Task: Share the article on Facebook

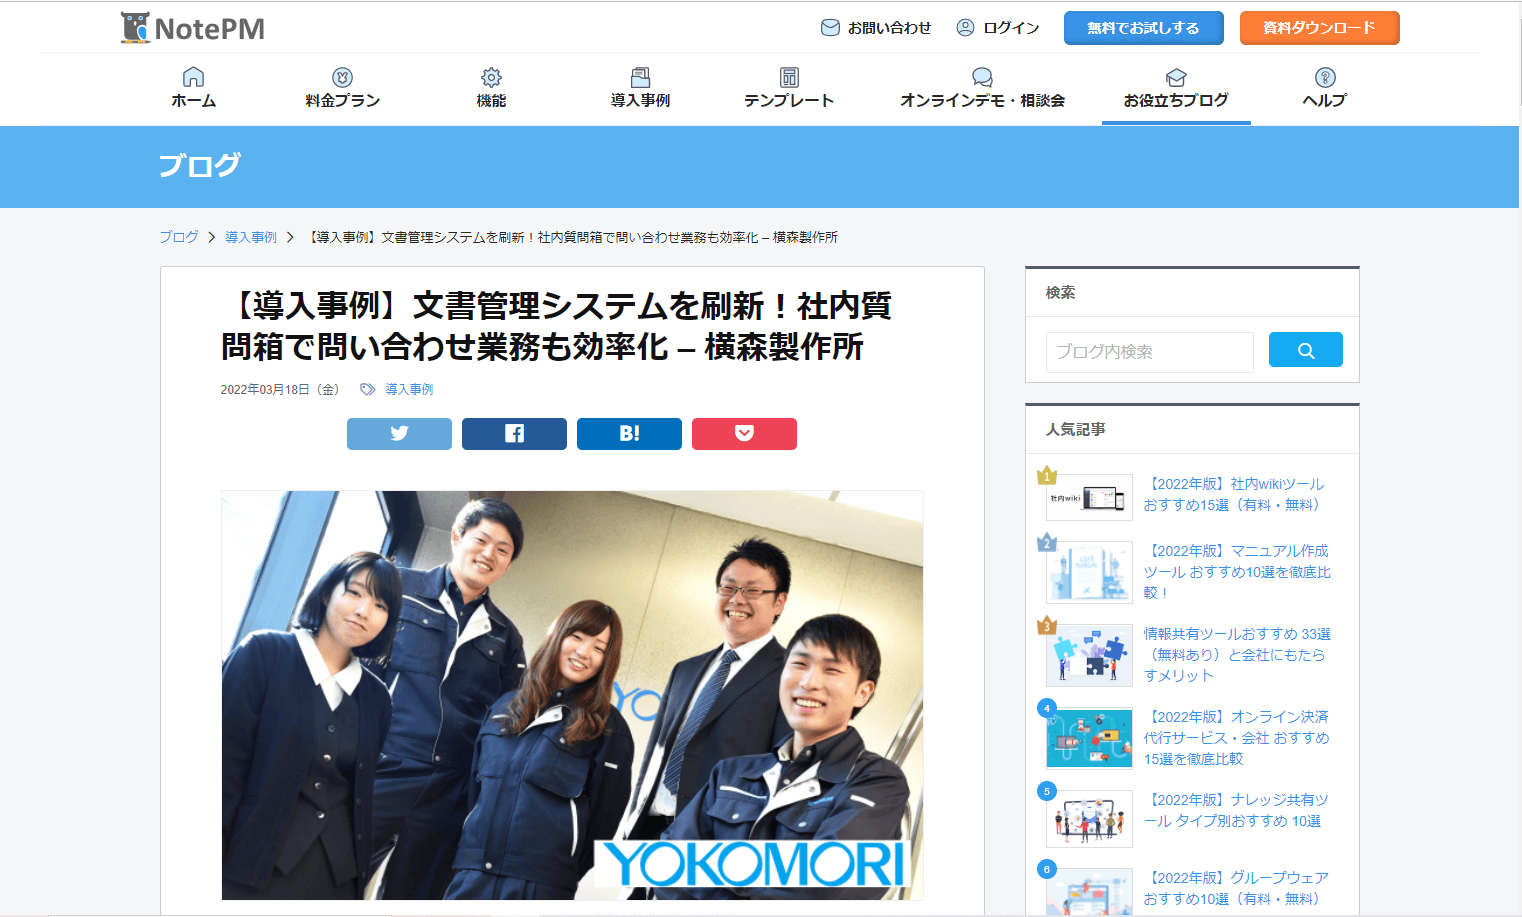Action: [x=514, y=434]
